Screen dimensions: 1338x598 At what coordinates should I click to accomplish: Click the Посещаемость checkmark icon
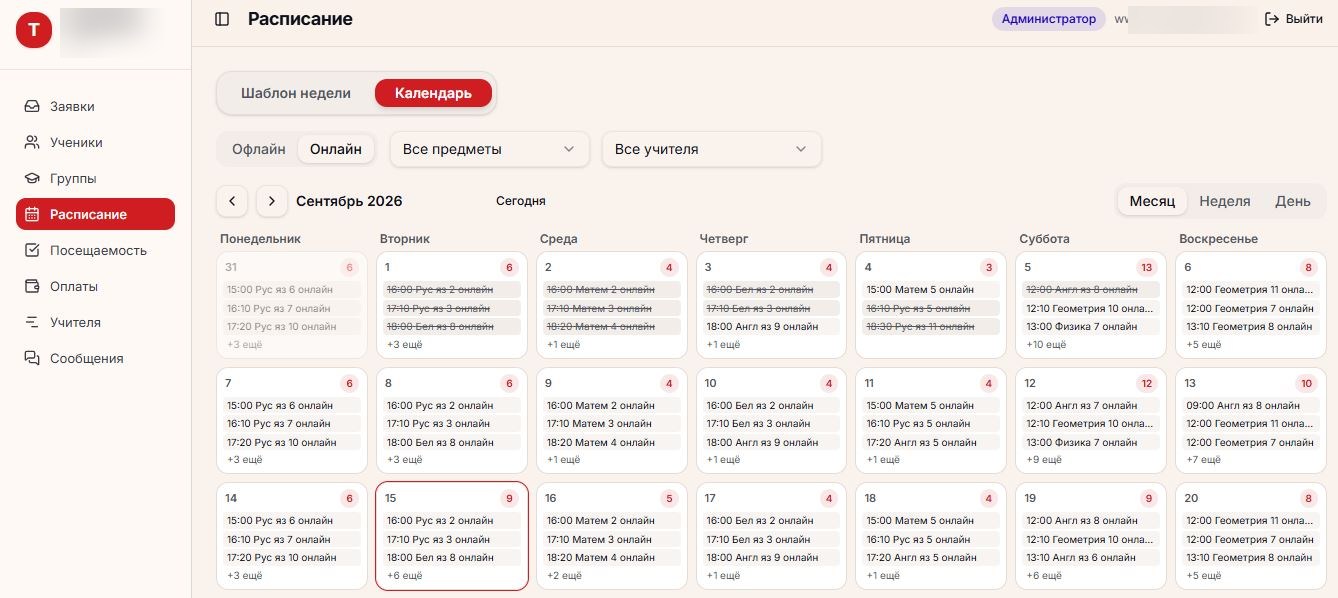coord(32,250)
